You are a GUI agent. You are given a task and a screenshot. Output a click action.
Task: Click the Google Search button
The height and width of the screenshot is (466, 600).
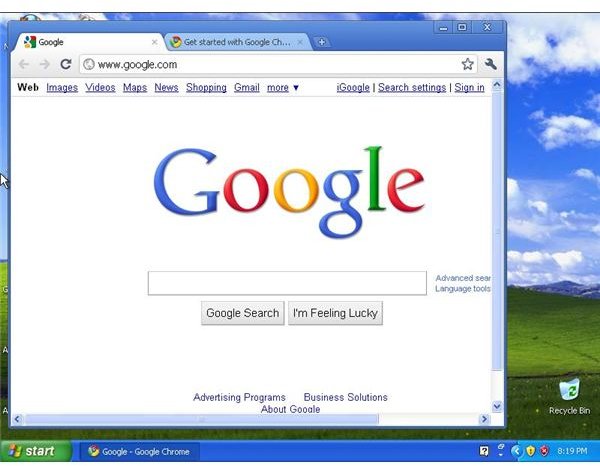(243, 313)
